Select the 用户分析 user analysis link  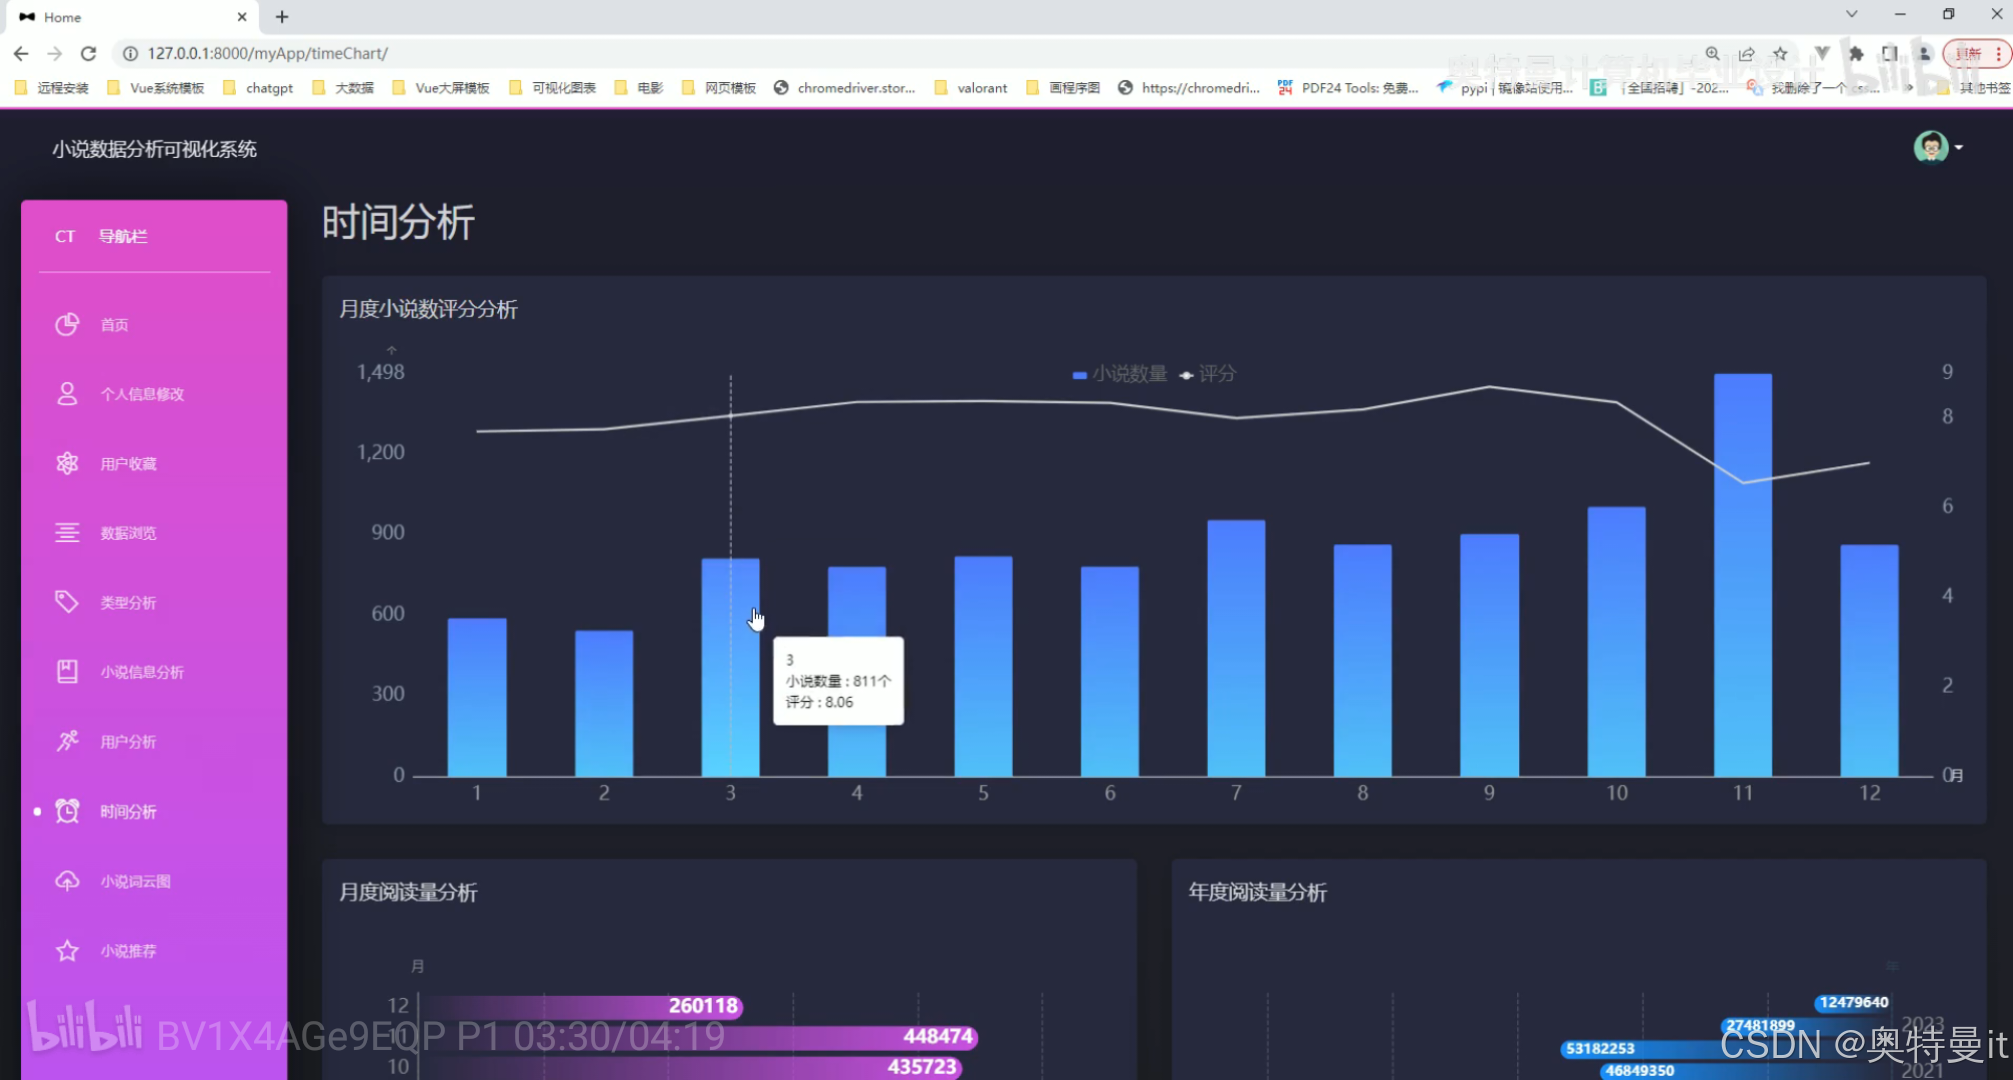(x=127, y=741)
